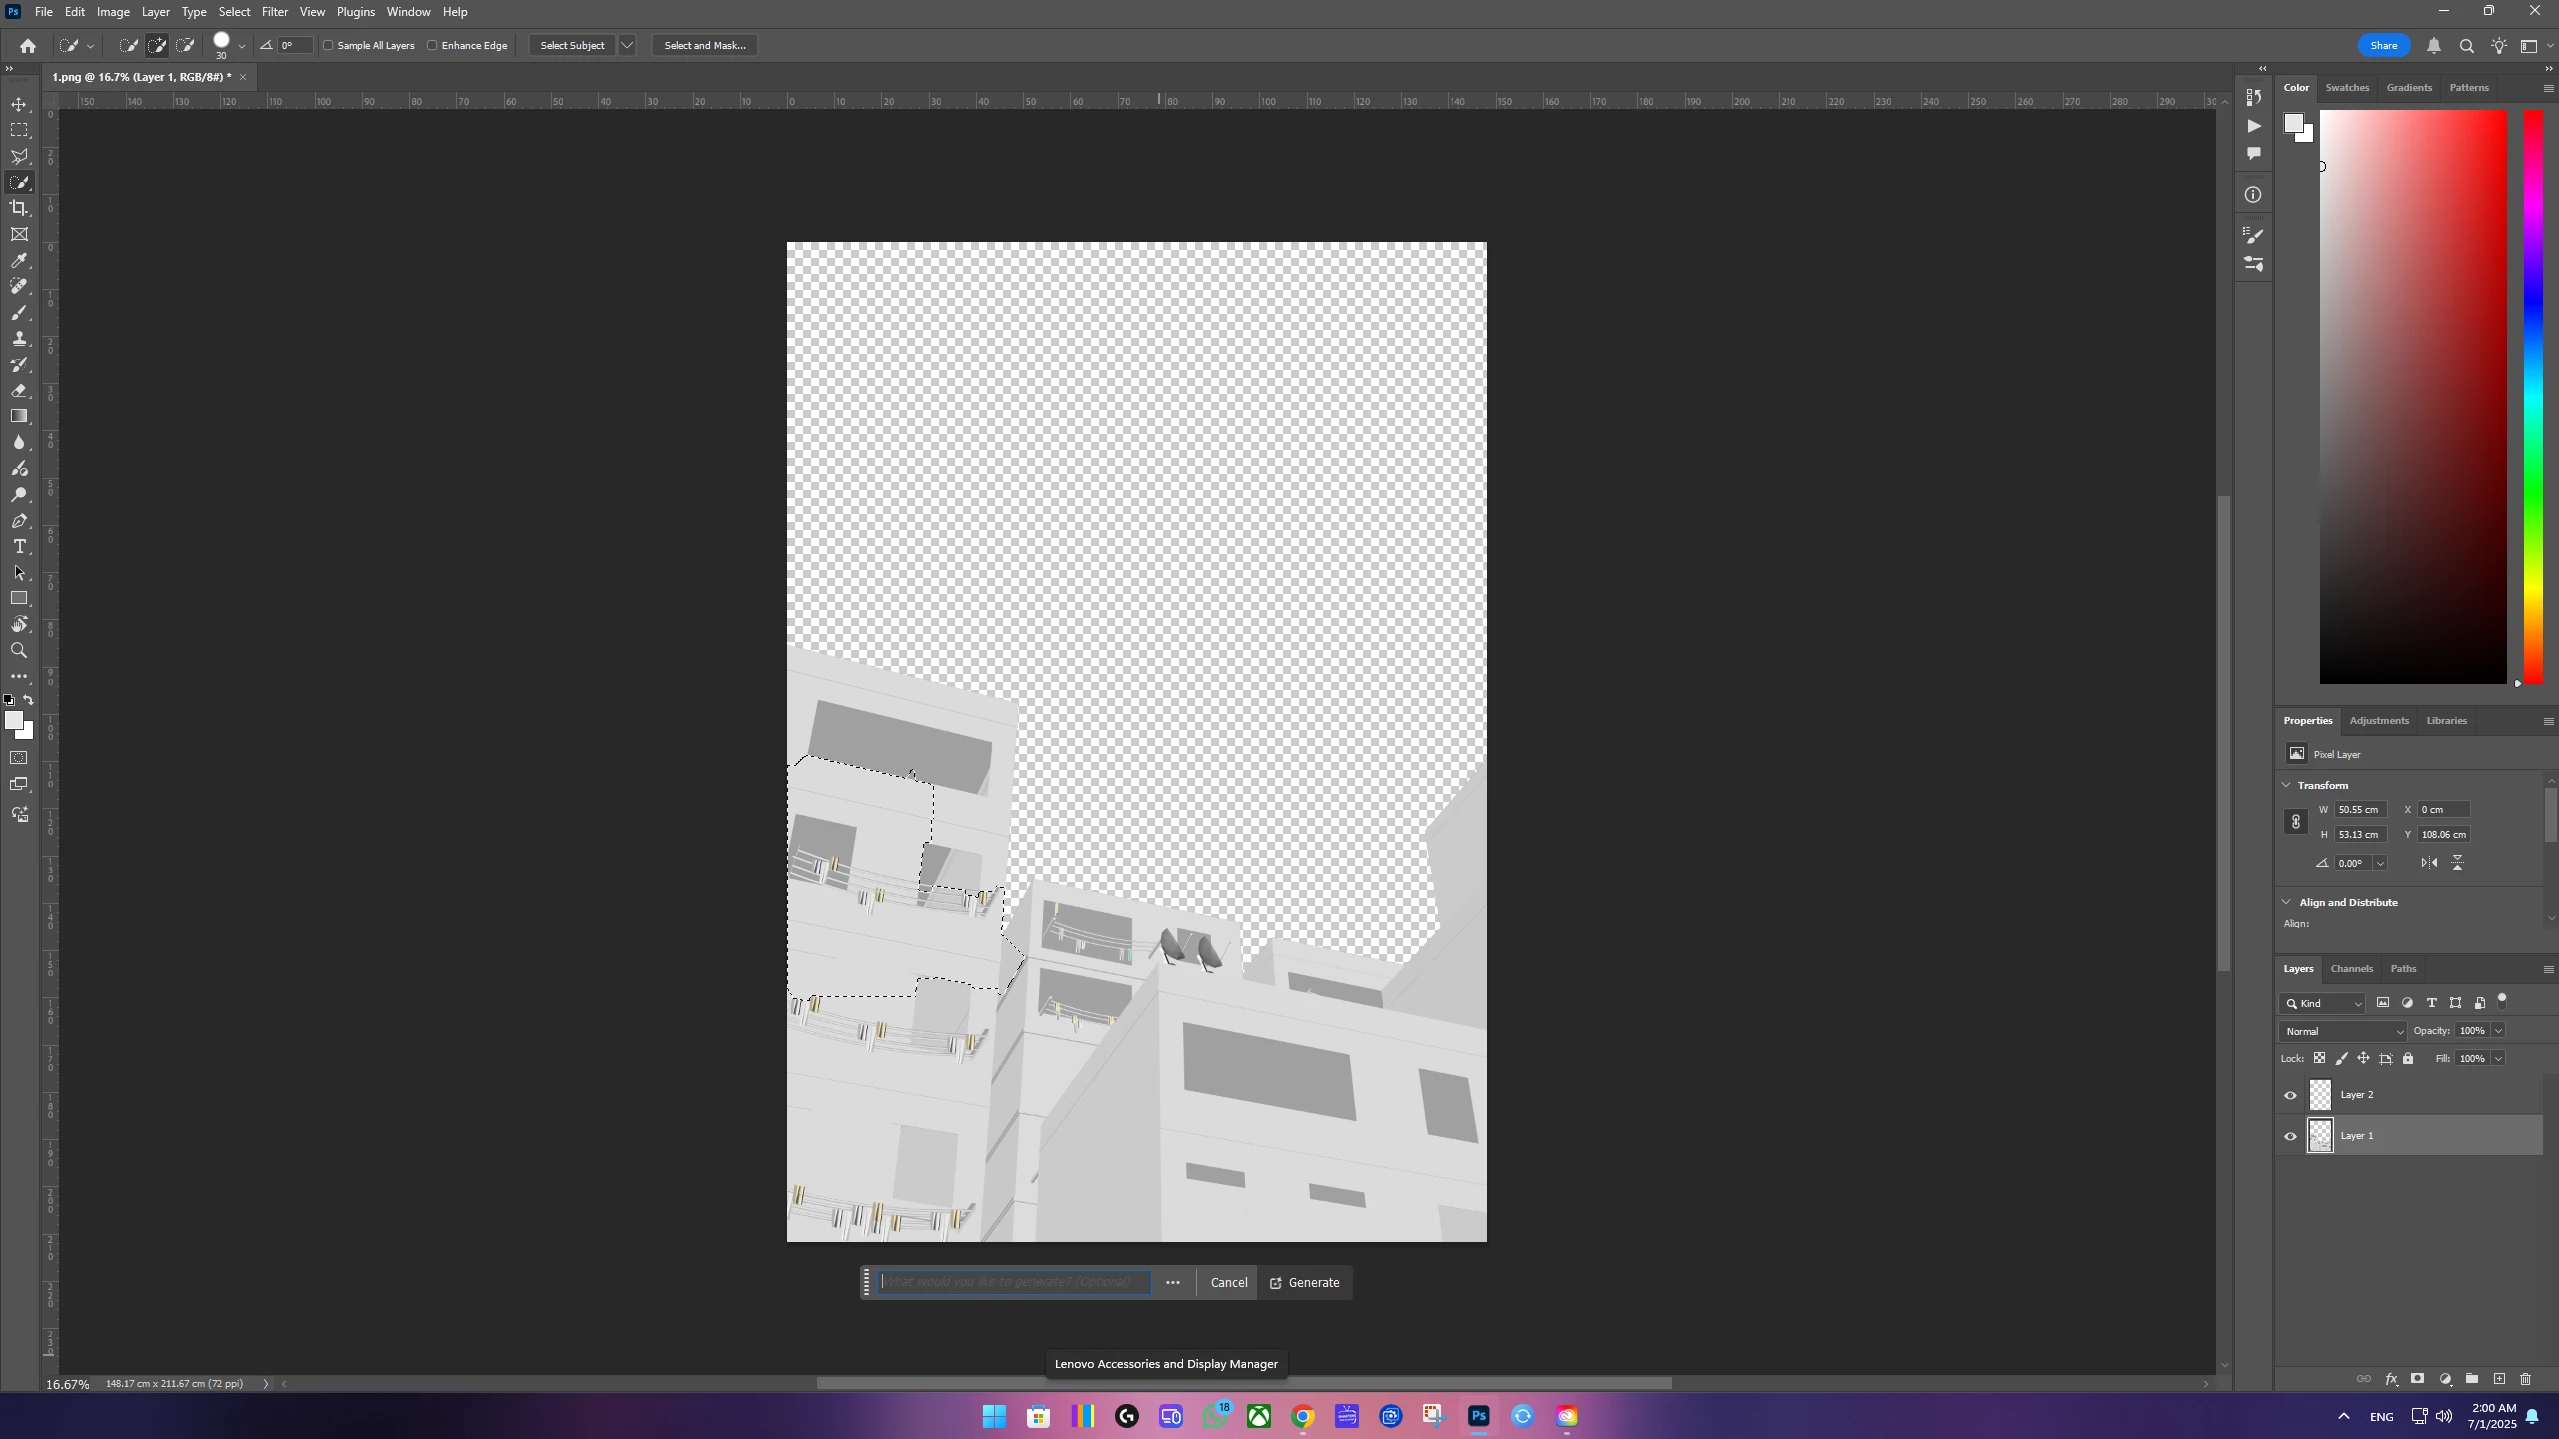Screen dimensions: 2559x1439
Task: Select the Zoom tool in toolbar
Action: [19, 651]
